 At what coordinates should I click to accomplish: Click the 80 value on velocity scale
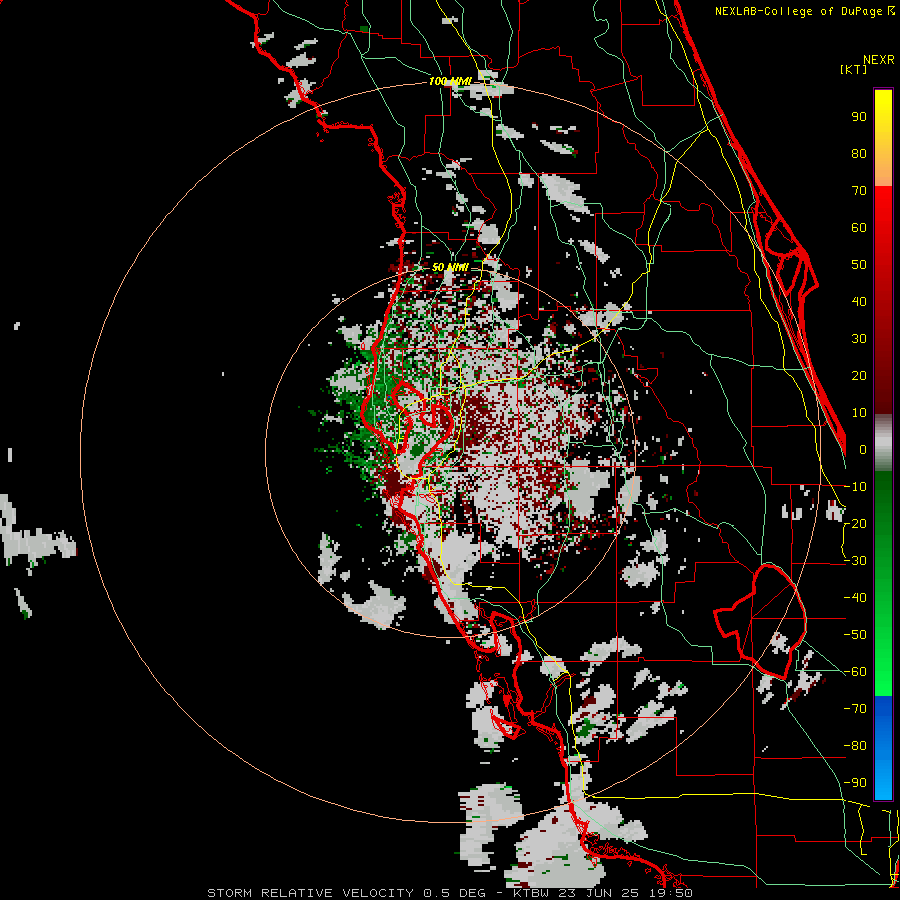[859, 154]
